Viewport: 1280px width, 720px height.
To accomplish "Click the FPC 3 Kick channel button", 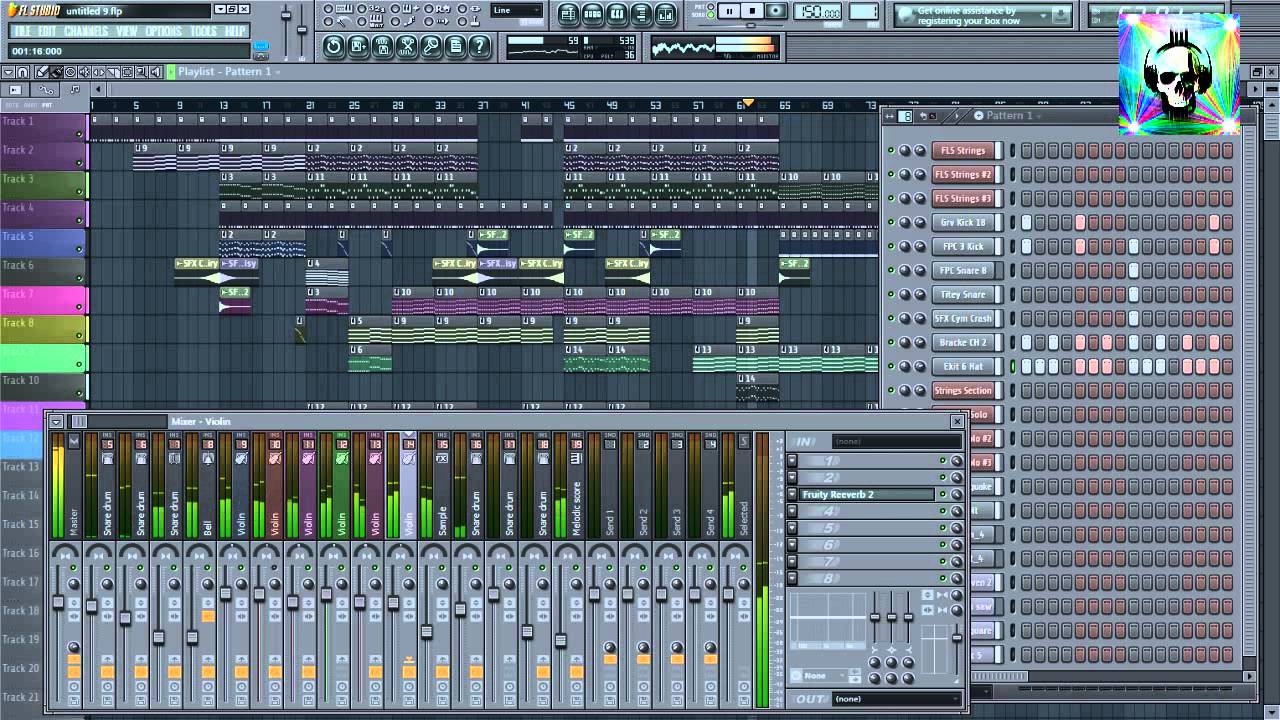I will click(963, 246).
